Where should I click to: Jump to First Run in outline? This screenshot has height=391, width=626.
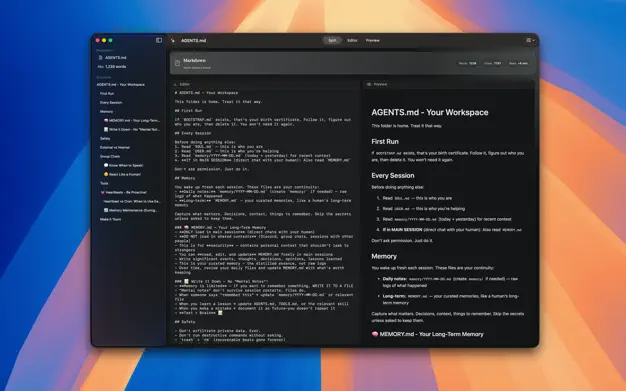107,93
